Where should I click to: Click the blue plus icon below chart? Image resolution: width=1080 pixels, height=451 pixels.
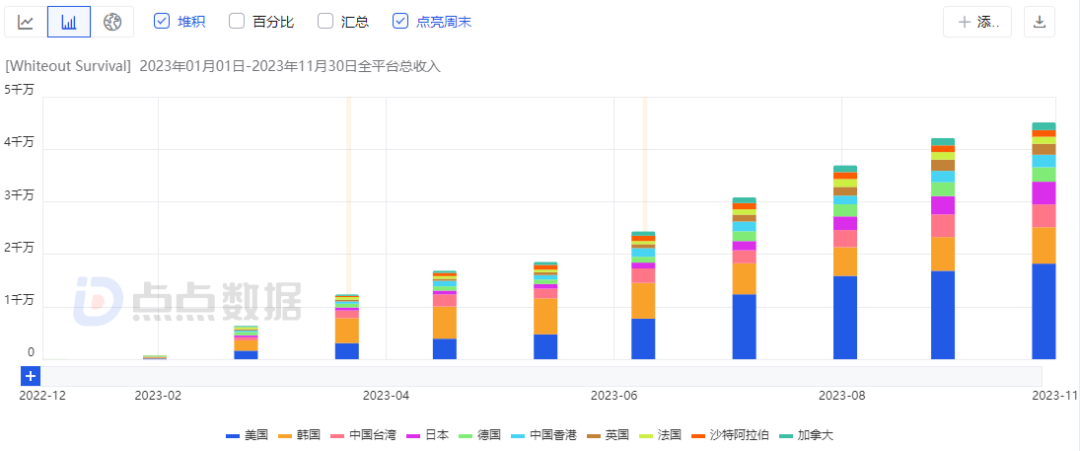31,376
